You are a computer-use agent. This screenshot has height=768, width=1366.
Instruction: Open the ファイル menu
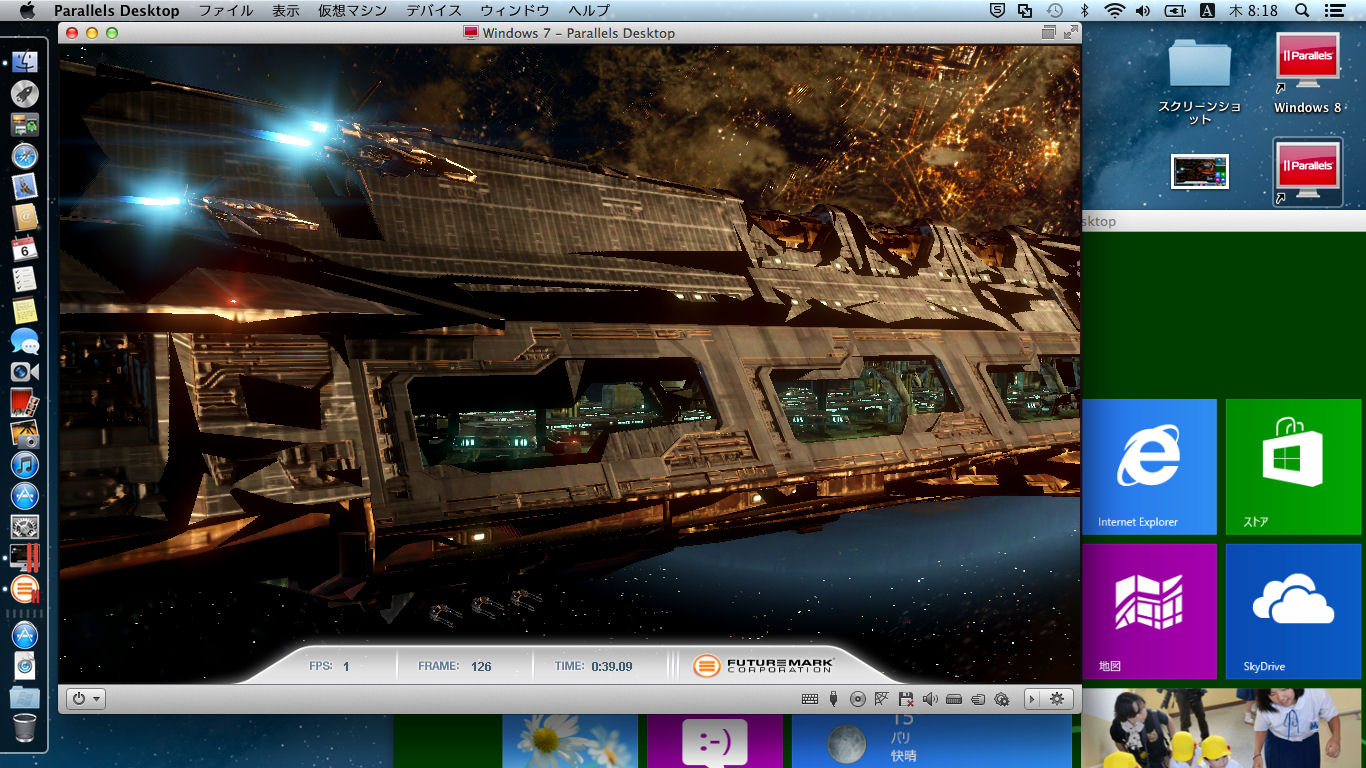225,10
